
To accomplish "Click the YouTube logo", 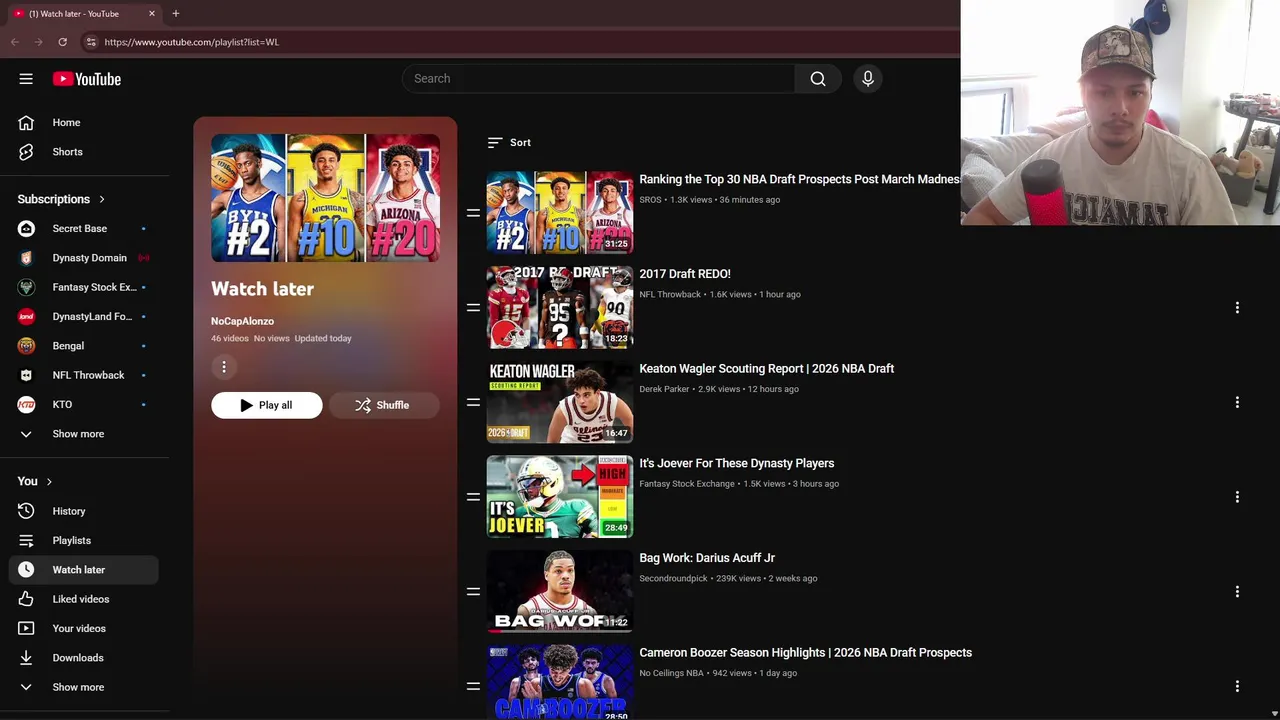I will [x=87, y=79].
